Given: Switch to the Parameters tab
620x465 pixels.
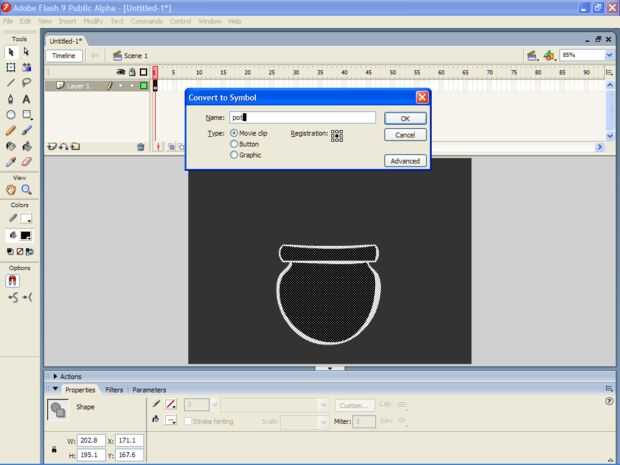Looking at the screenshot, I should click(149, 389).
